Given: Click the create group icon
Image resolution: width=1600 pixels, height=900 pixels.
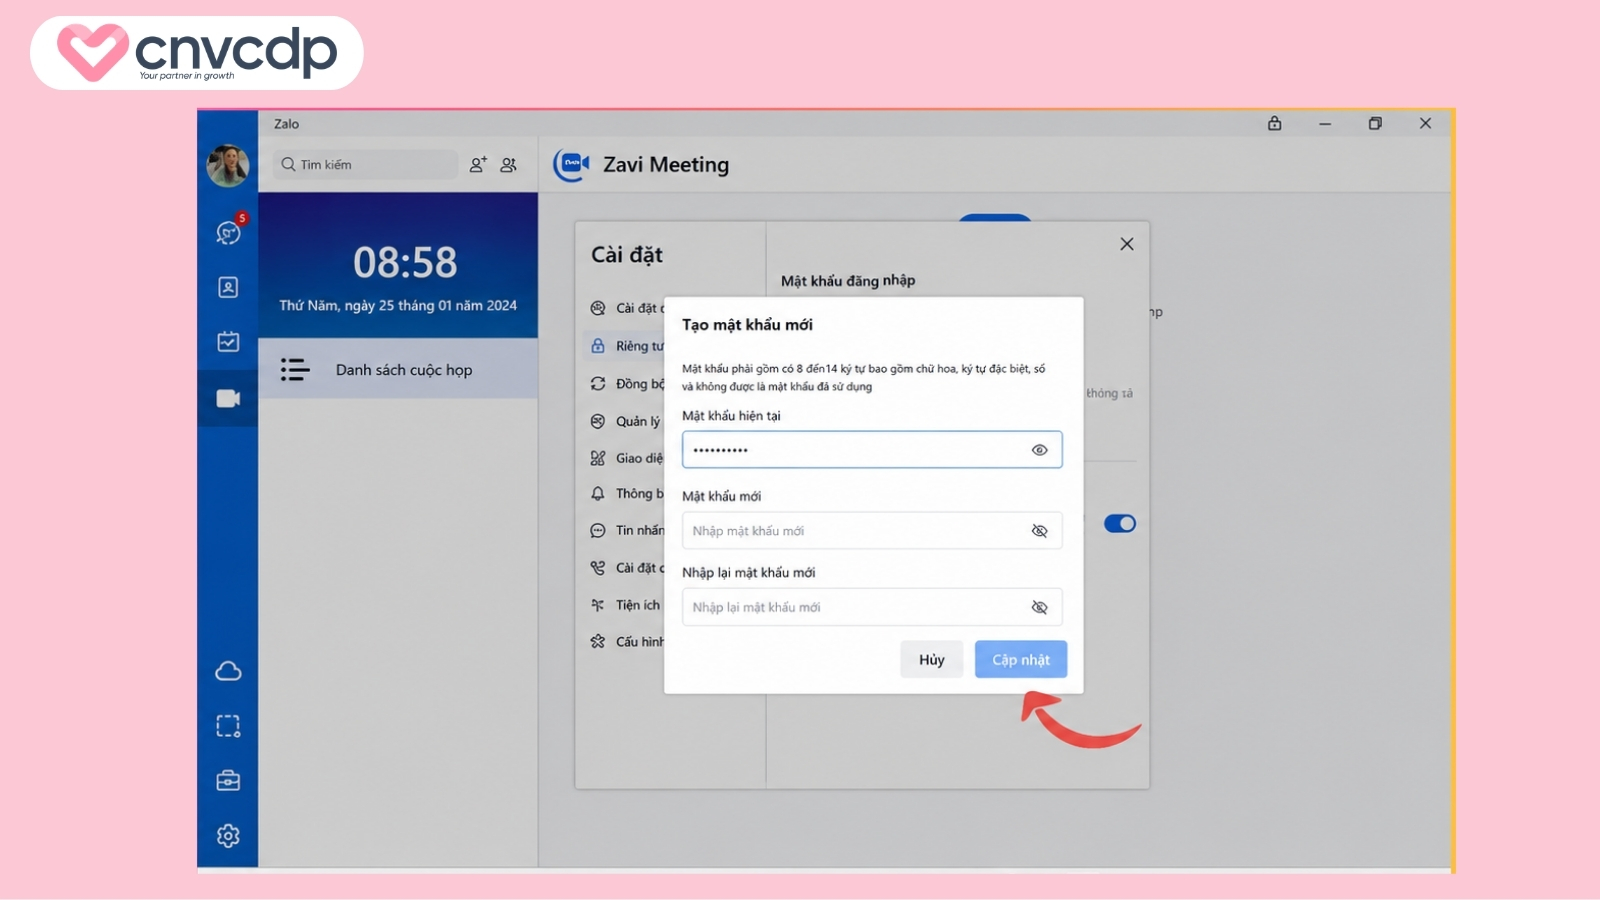Looking at the screenshot, I should point(509,164).
